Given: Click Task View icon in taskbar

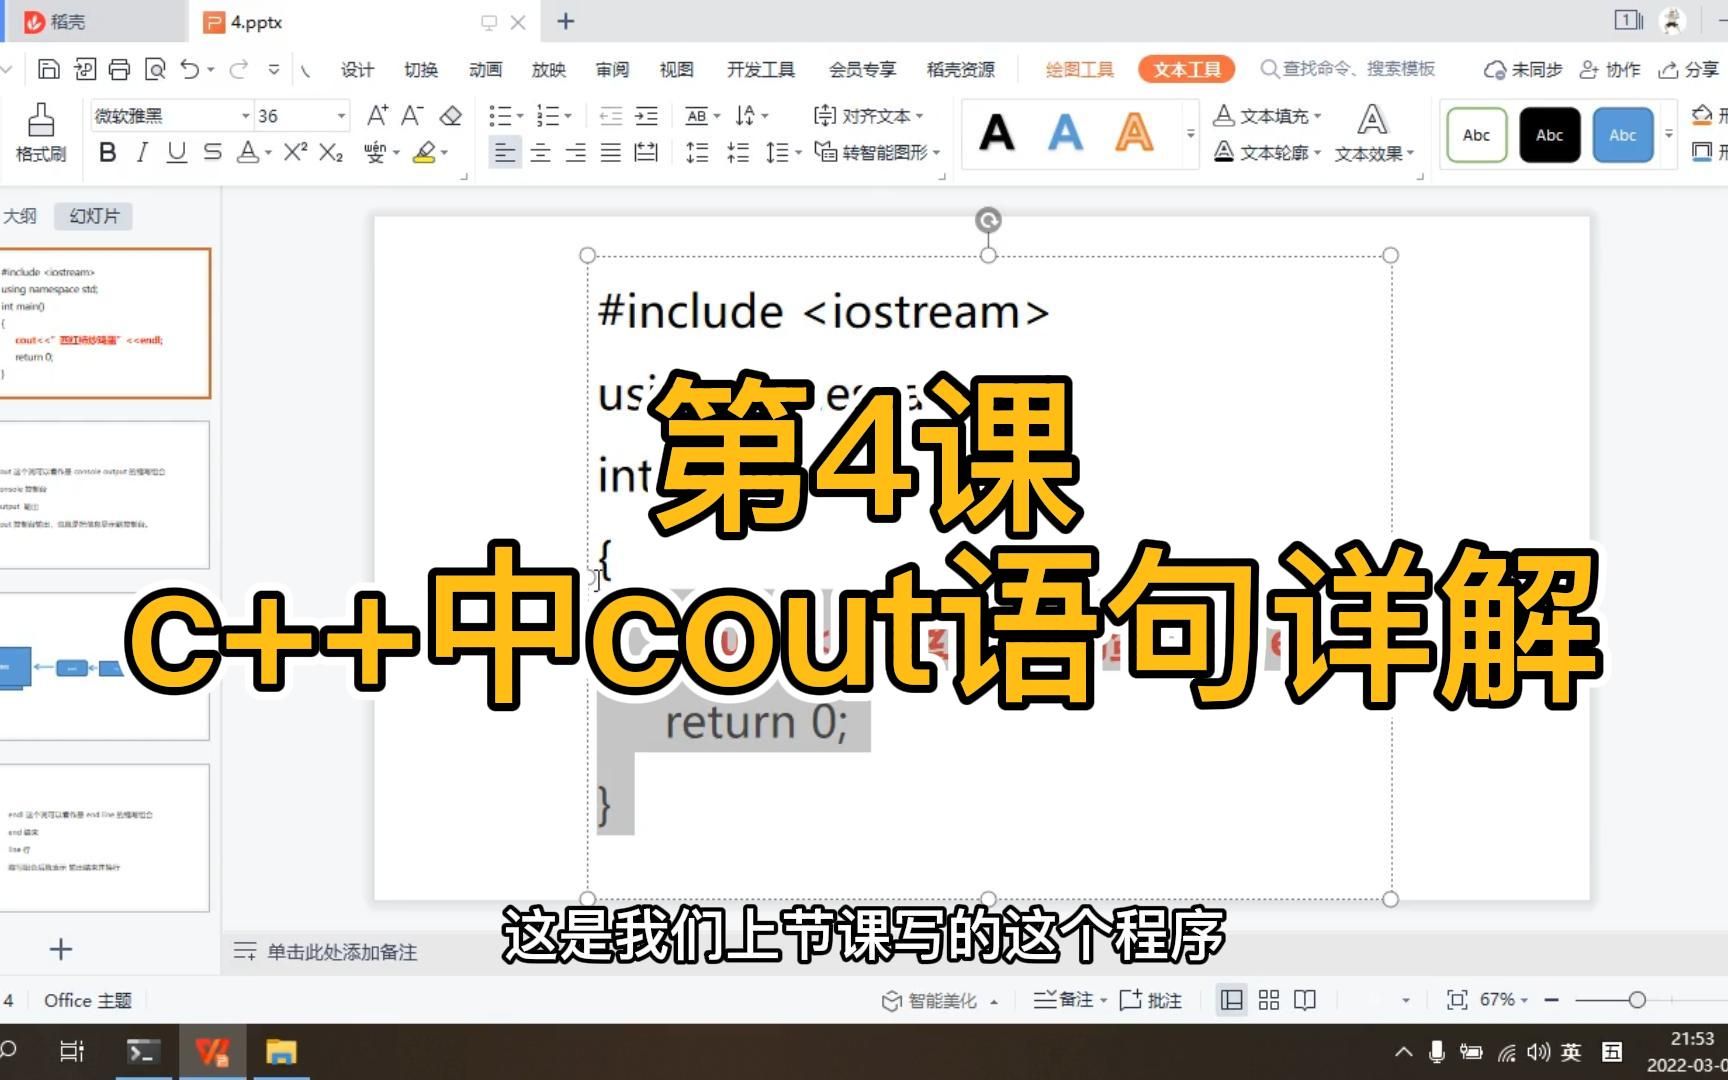Looking at the screenshot, I should (x=72, y=1052).
